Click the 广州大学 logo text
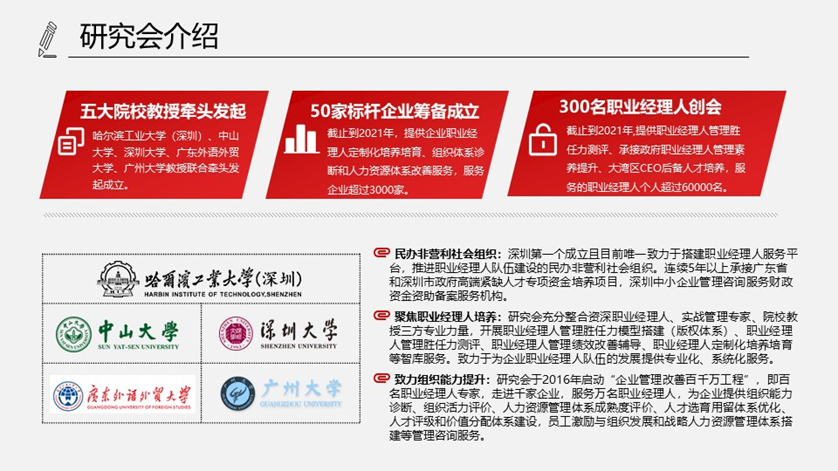Image resolution: width=838 pixels, height=471 pixels. (x=301, y=389)
